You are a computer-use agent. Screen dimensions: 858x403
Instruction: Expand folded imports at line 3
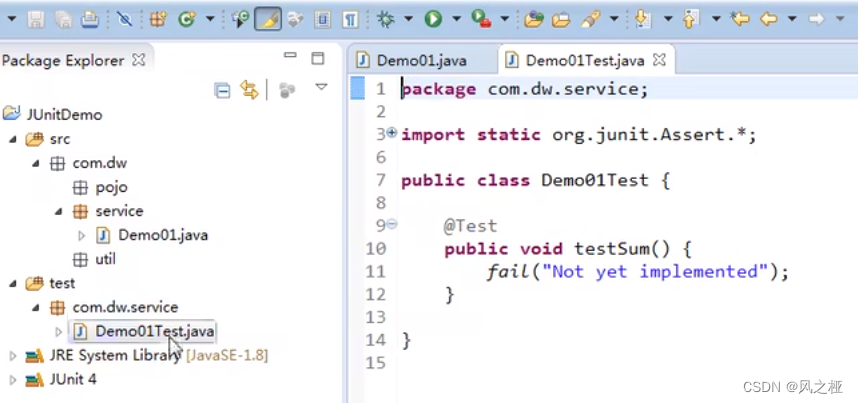(x=392, y=133)
